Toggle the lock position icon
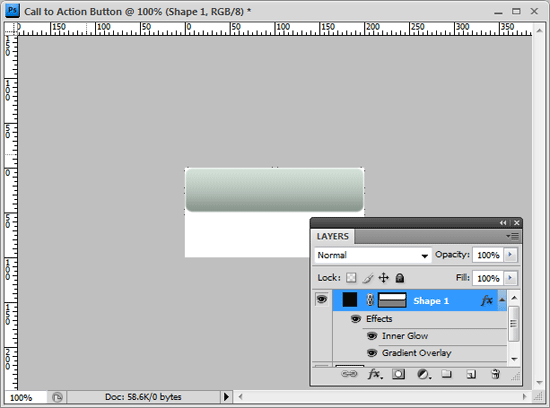550x408 pixels. [x=384, y=278]
